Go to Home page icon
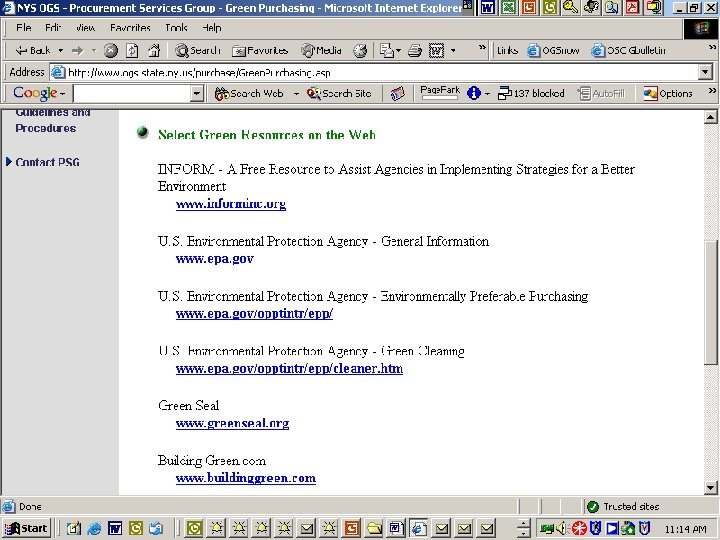 (x=154, y=50)
